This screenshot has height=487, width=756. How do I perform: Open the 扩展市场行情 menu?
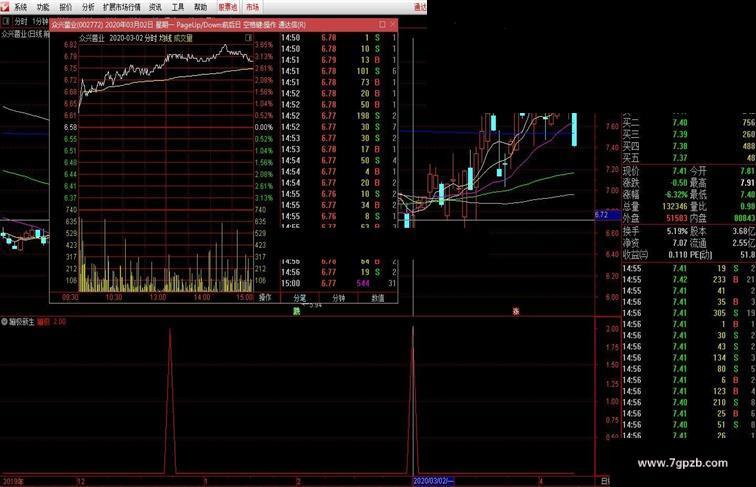click(122, 7)
